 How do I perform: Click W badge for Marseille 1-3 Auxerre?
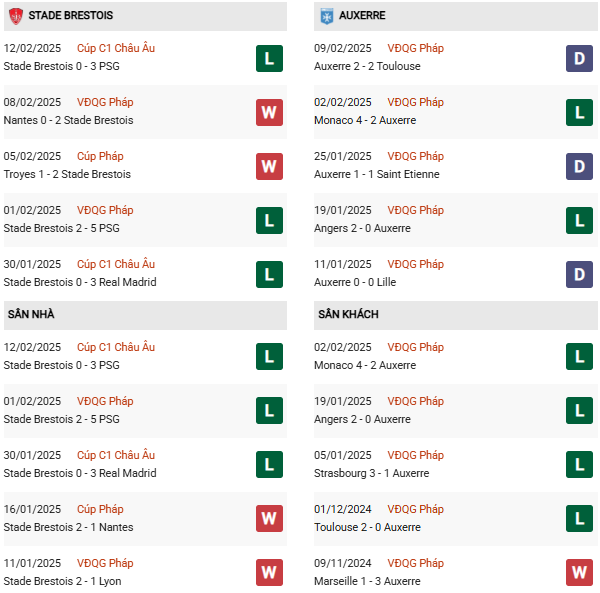point(579,572)
